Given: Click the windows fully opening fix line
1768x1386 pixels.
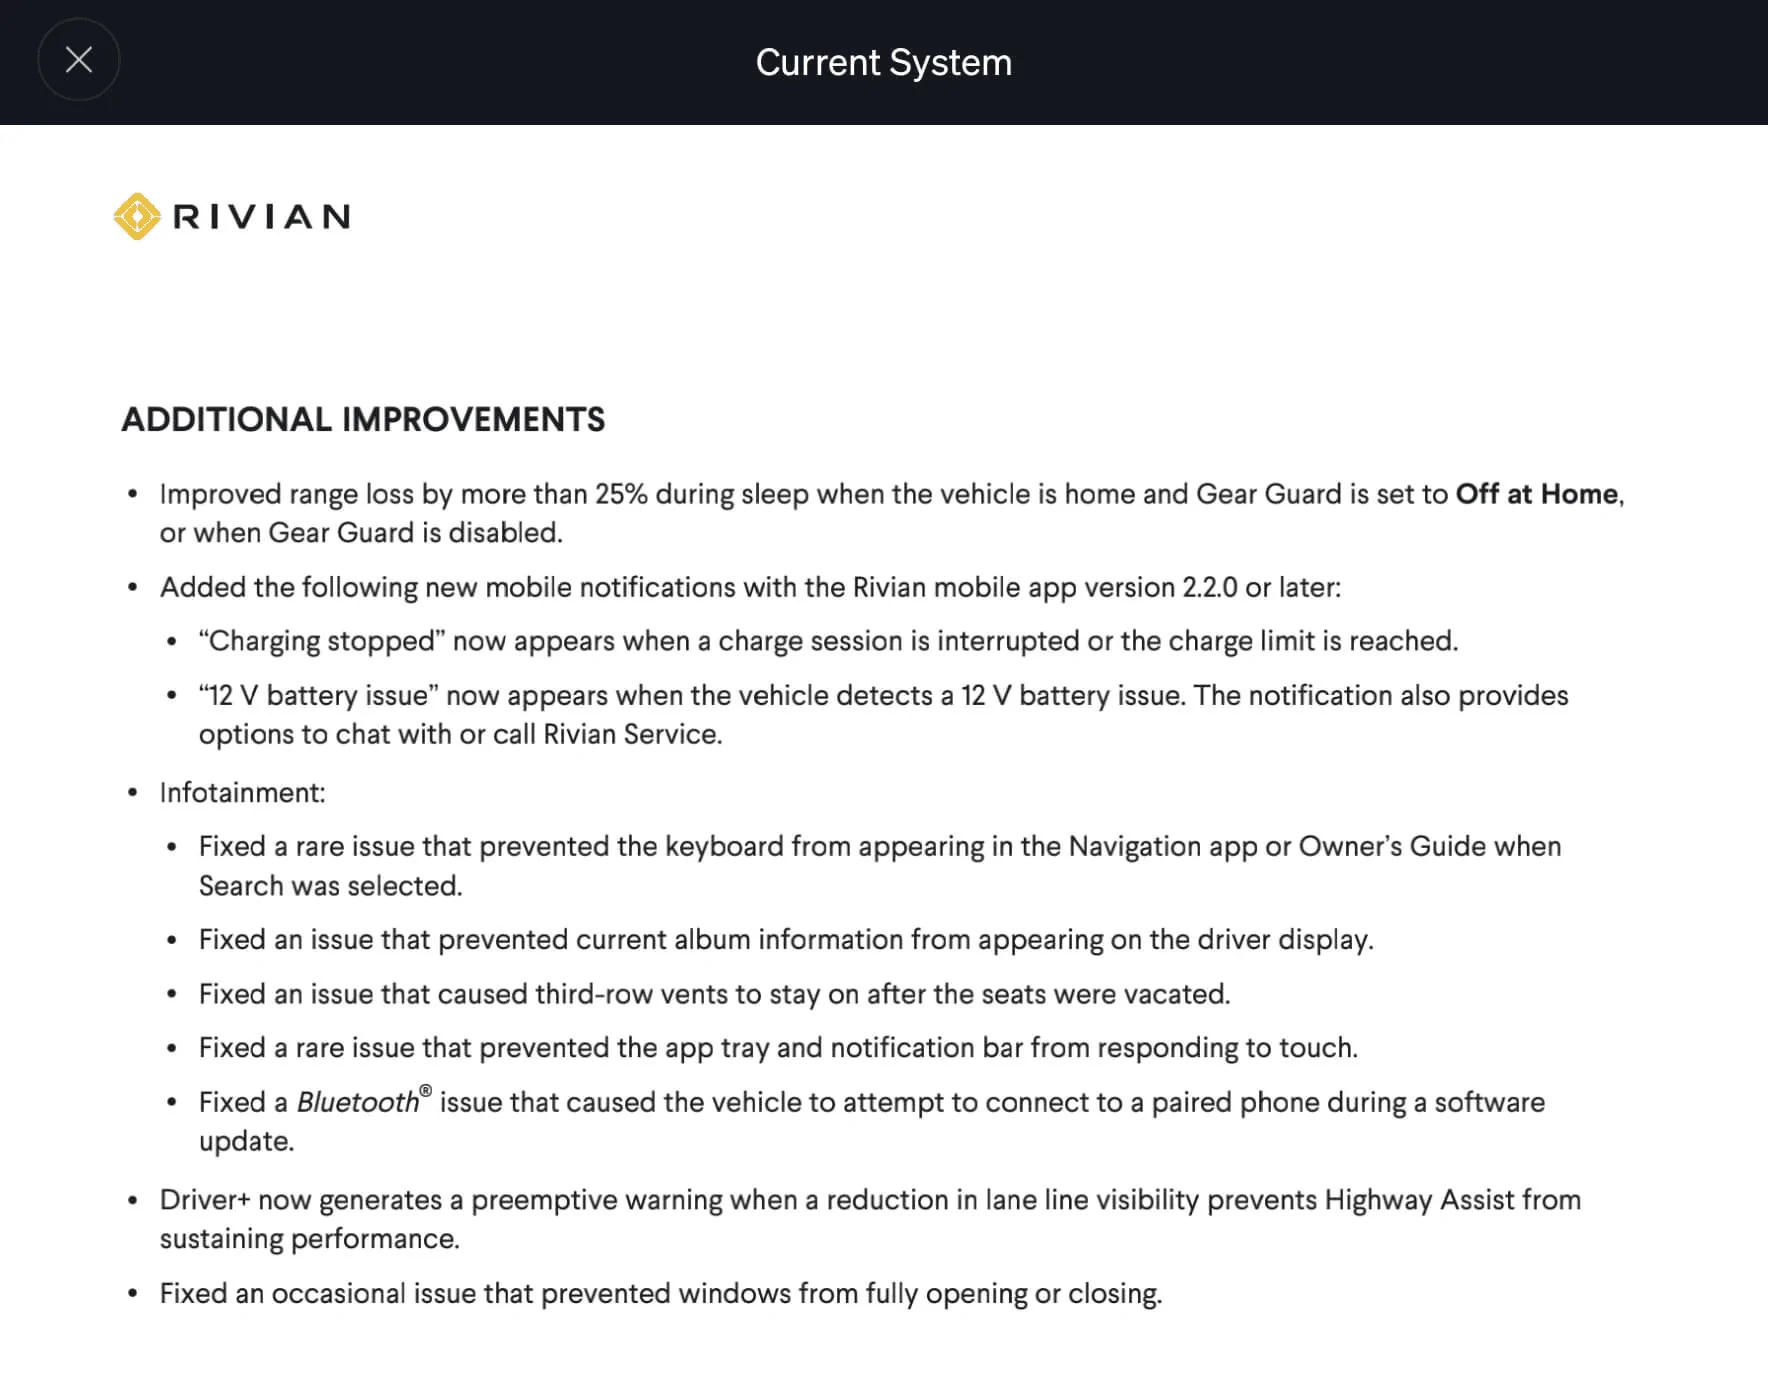Looking at the screenshot, I should pyautogui.click(x=661, y=1294).
